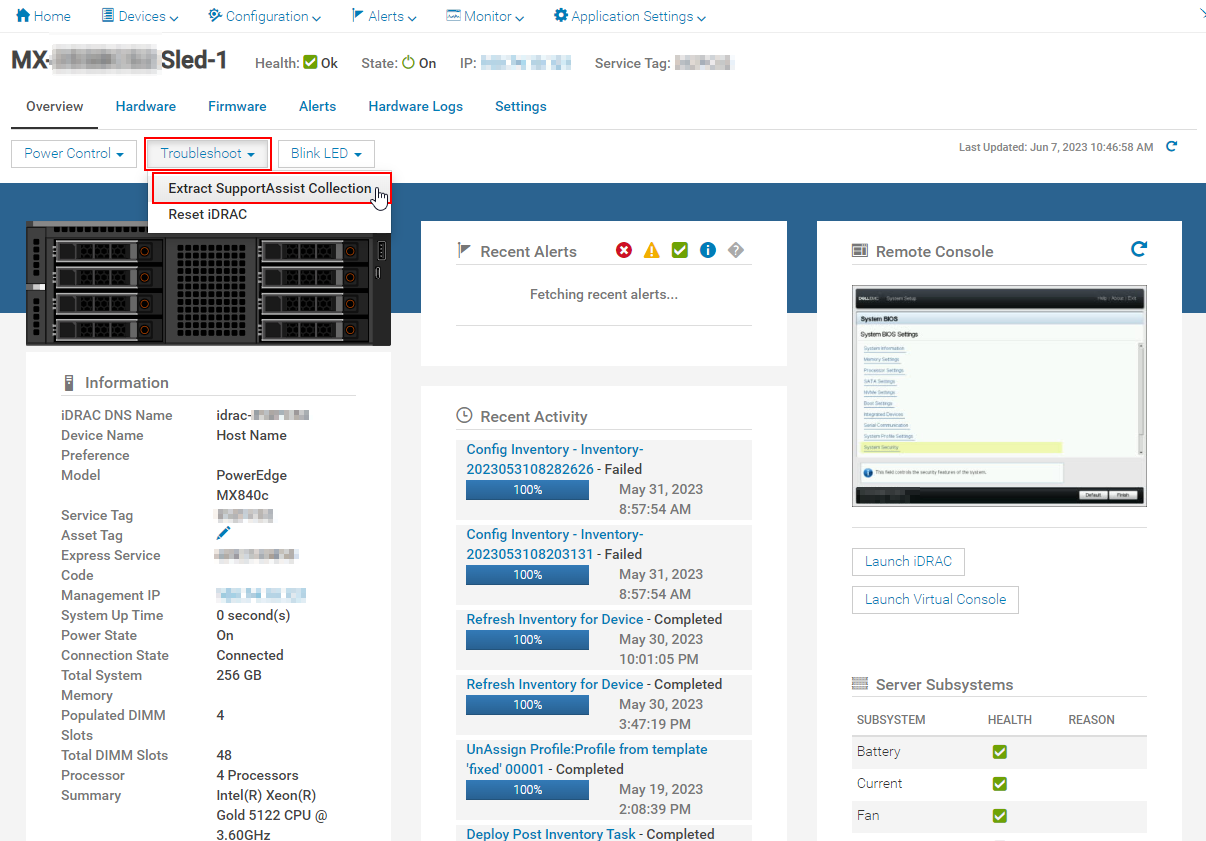This screenshot has height=841, width=1206.
Task: Click the Health Ok check indicator in the header
Action: [310, 62]
